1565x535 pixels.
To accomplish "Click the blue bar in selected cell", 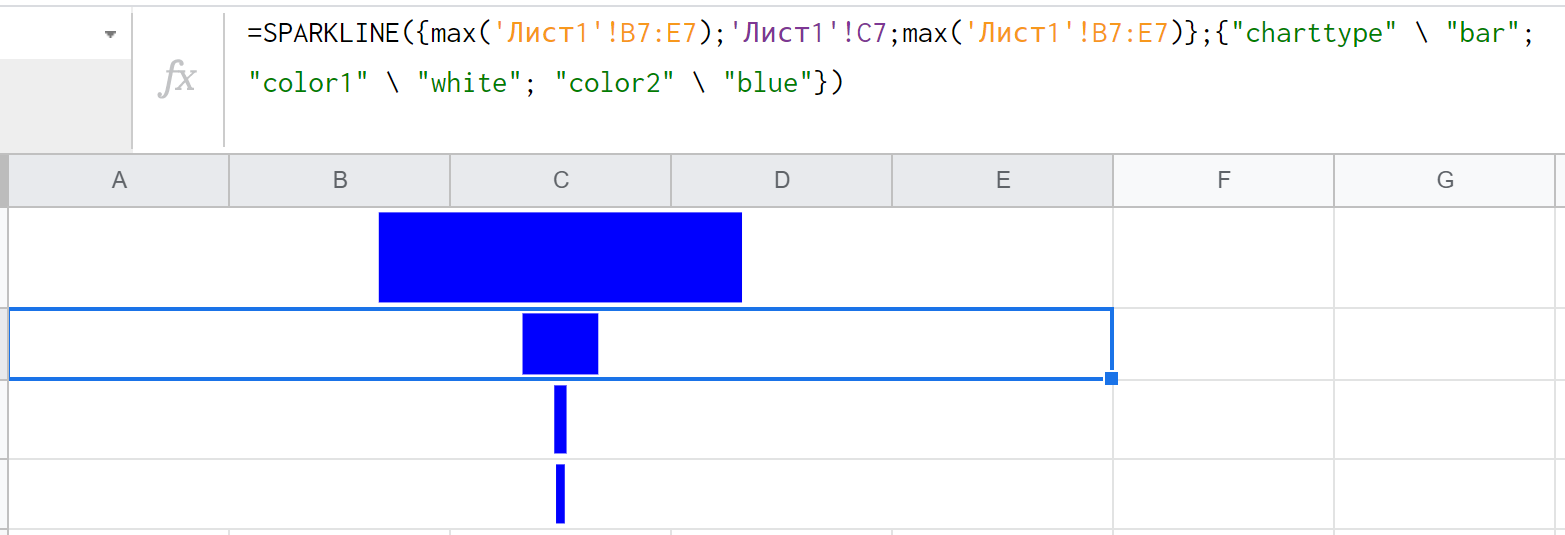I will coord(560,344).
